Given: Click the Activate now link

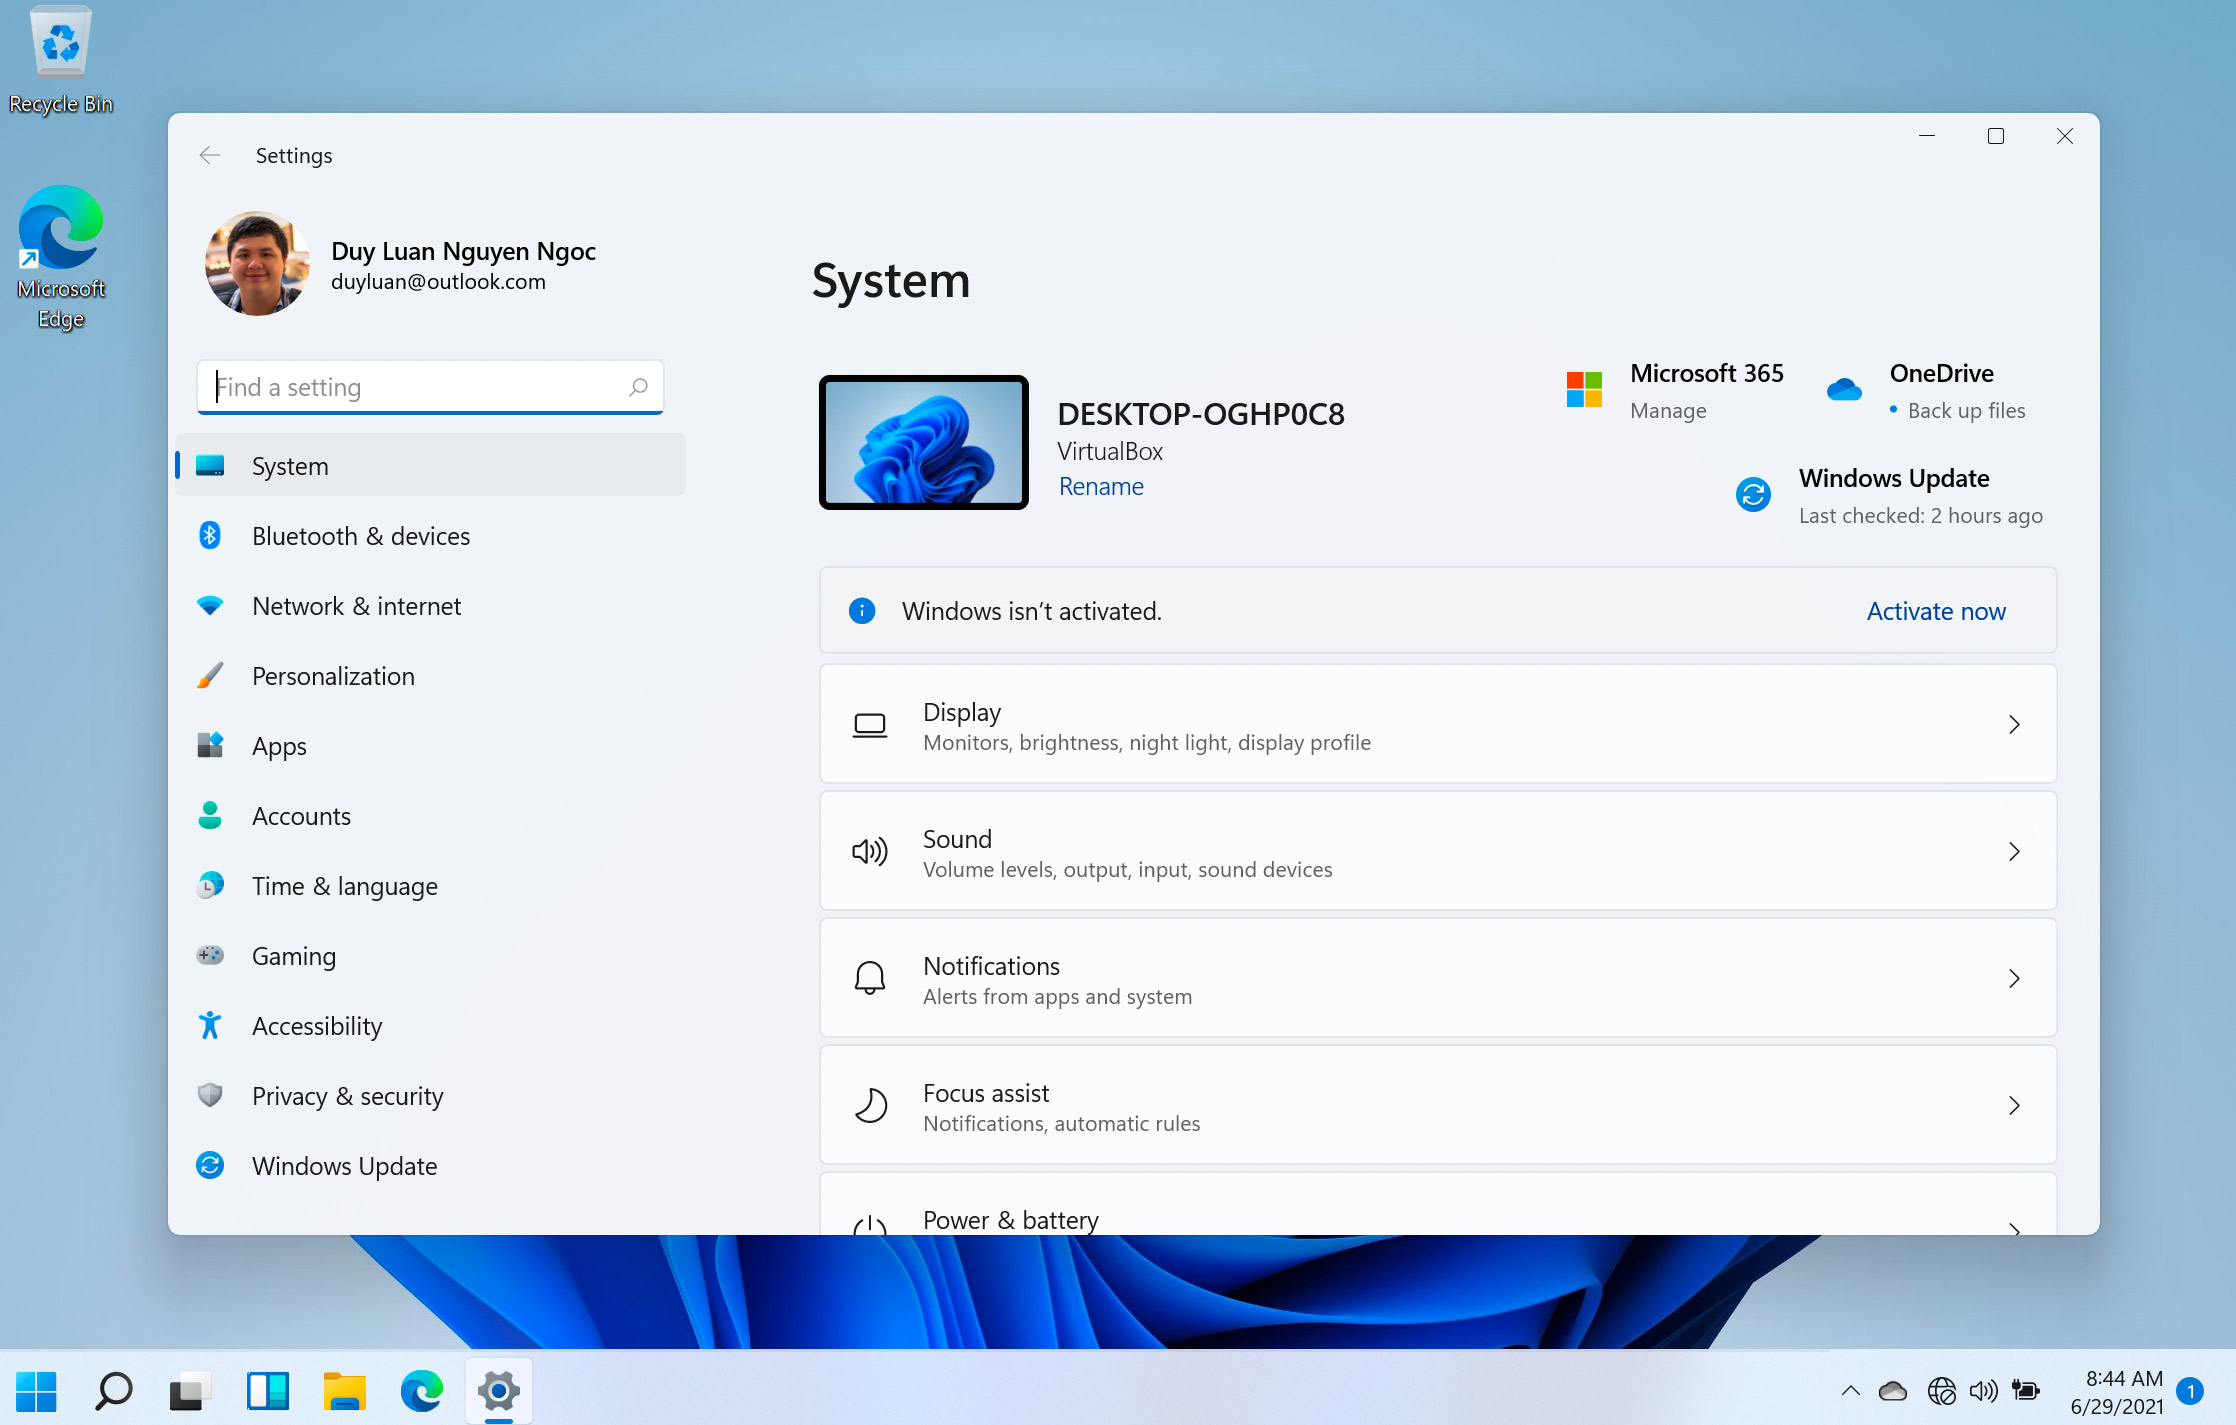Looking at the screenshot, I should [x=1935, y=611].
